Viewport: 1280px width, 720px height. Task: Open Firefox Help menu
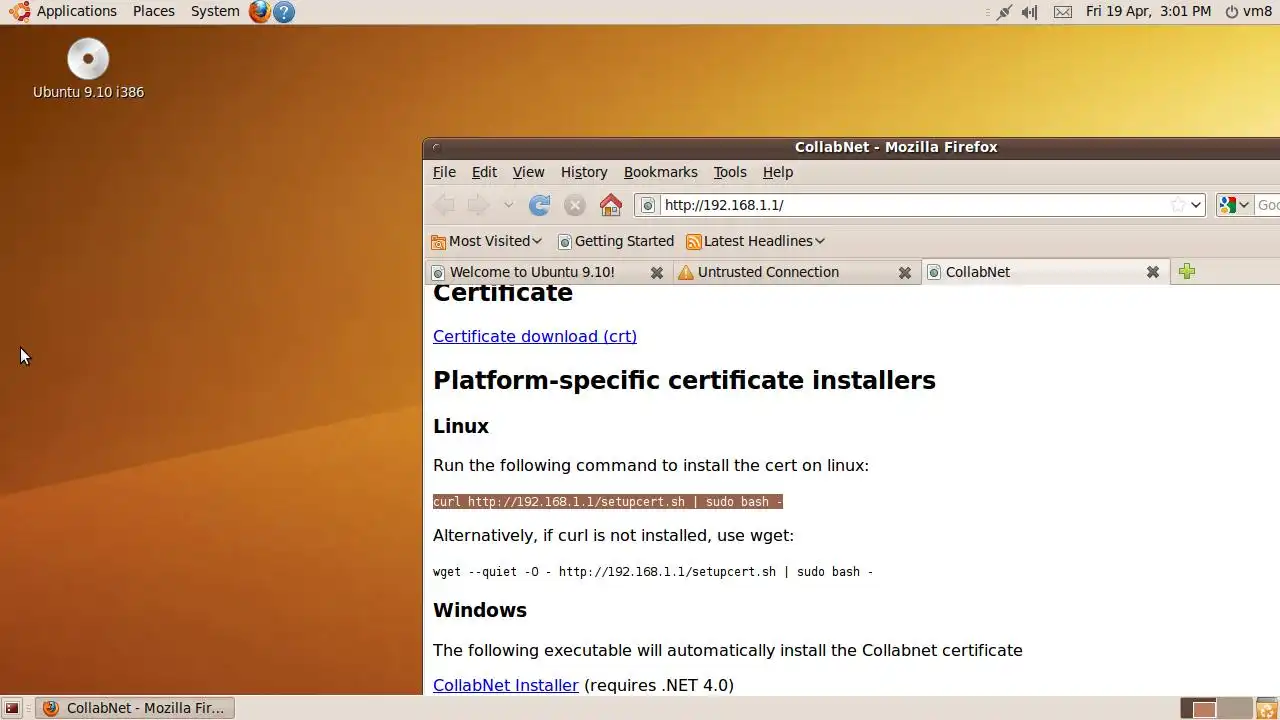(778, 172)
